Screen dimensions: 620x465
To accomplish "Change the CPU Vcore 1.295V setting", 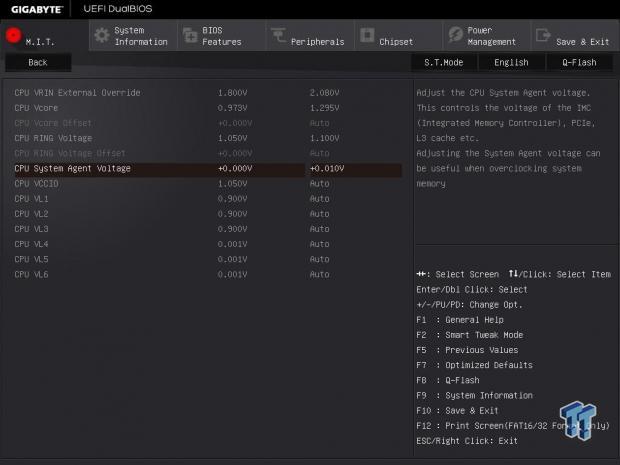I will click(x=324, y=108).
